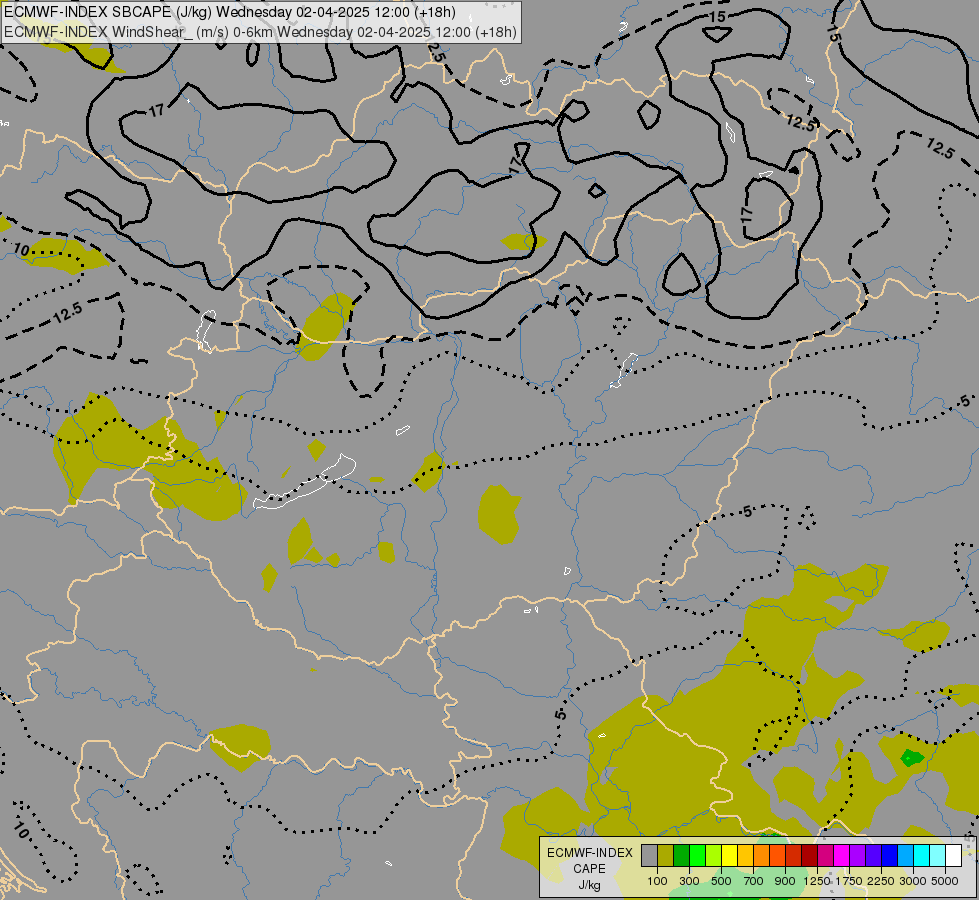
Task: Click the legend value 700
Action: point(754,881)
